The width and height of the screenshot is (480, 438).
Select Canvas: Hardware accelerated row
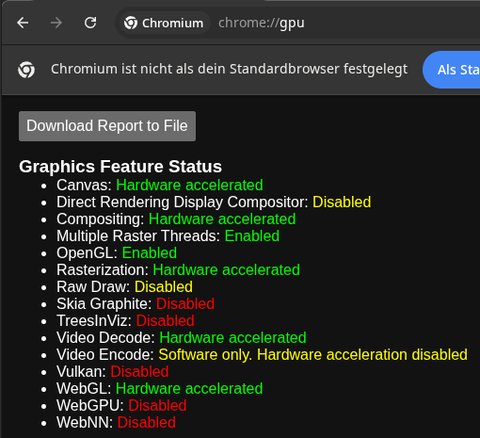pyautogui.click(x=160, y=185)
